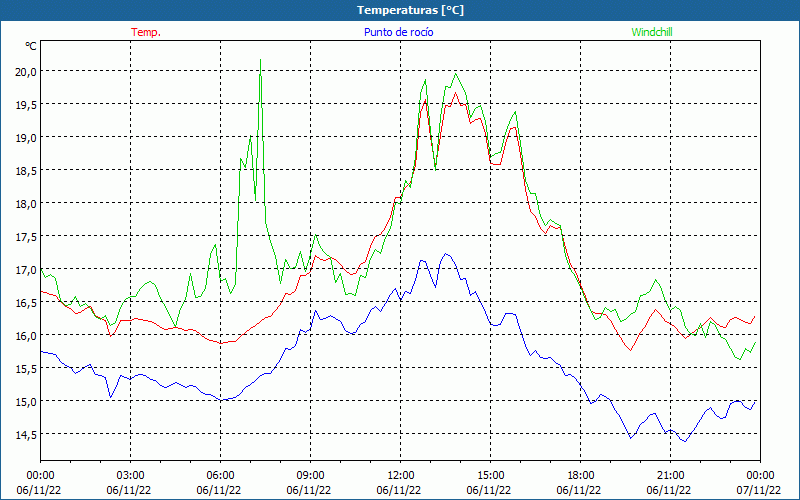Click the "06/11/22" date under 12:00
The height and width of the screenshot is (500, 800).
(399, 490)
